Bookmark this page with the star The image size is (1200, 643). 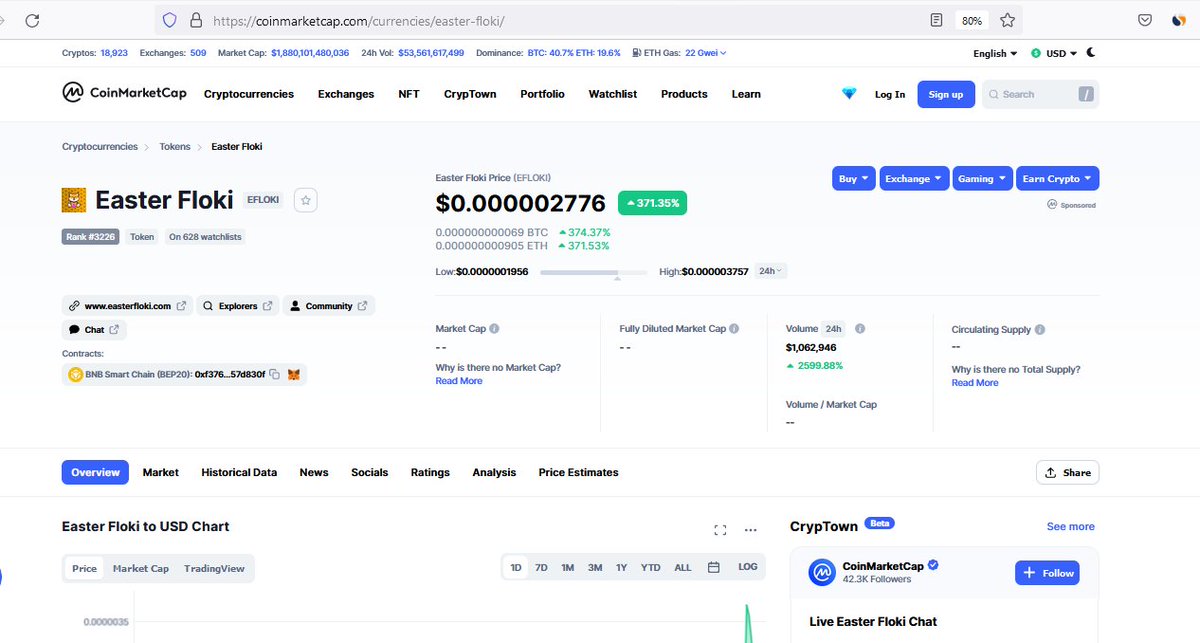click(x=1007, y=20)
